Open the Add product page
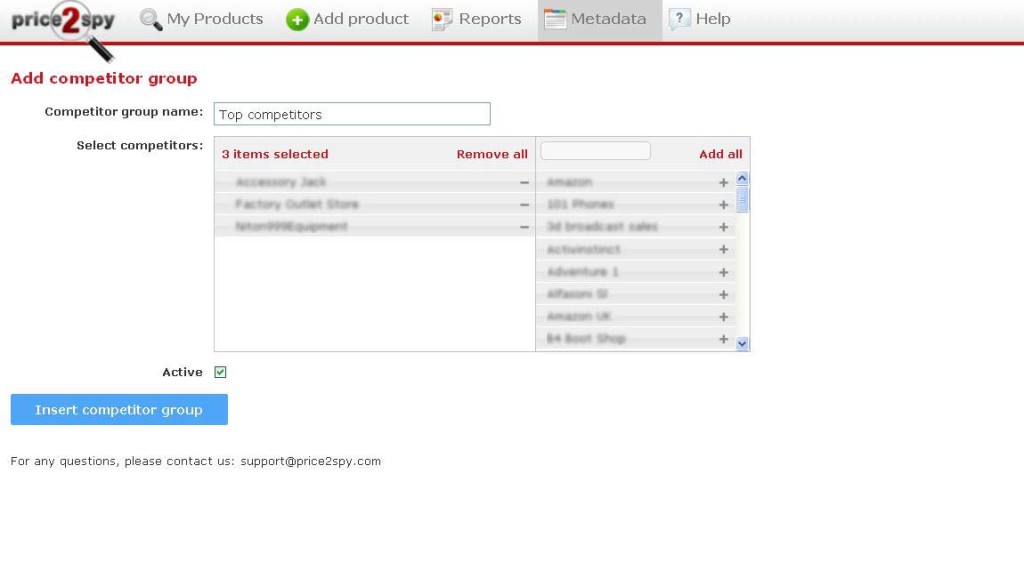The height and width of the screenshot is (562, 1024). pyautogui.click(x=347, y=19)
